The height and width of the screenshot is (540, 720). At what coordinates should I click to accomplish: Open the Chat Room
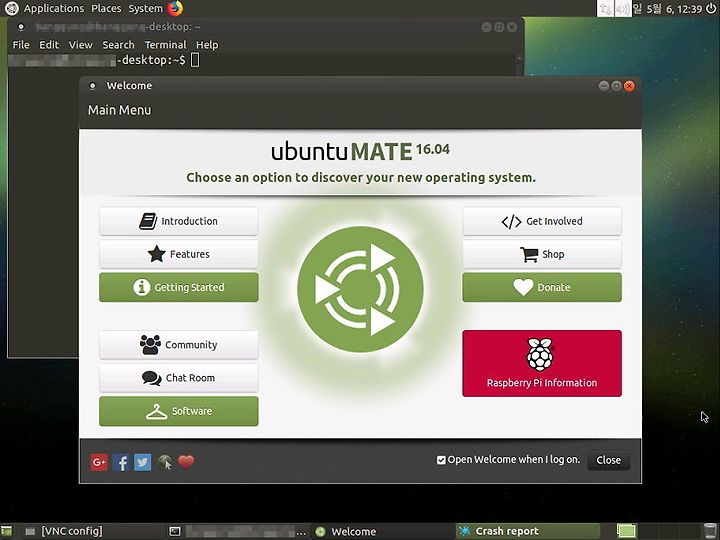click(179, 378)
